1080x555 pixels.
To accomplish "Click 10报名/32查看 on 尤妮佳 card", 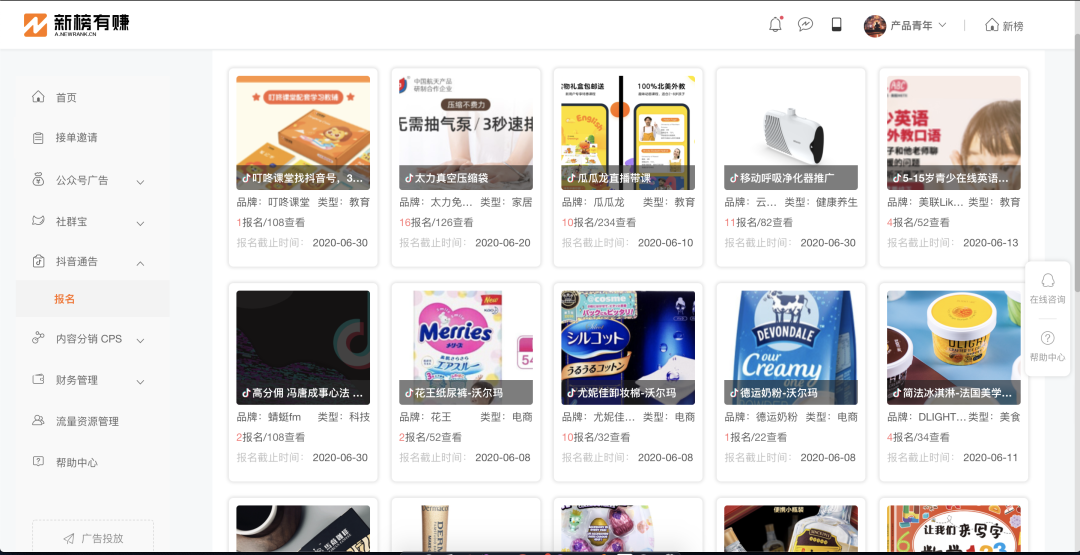I will tap(596, 437).
